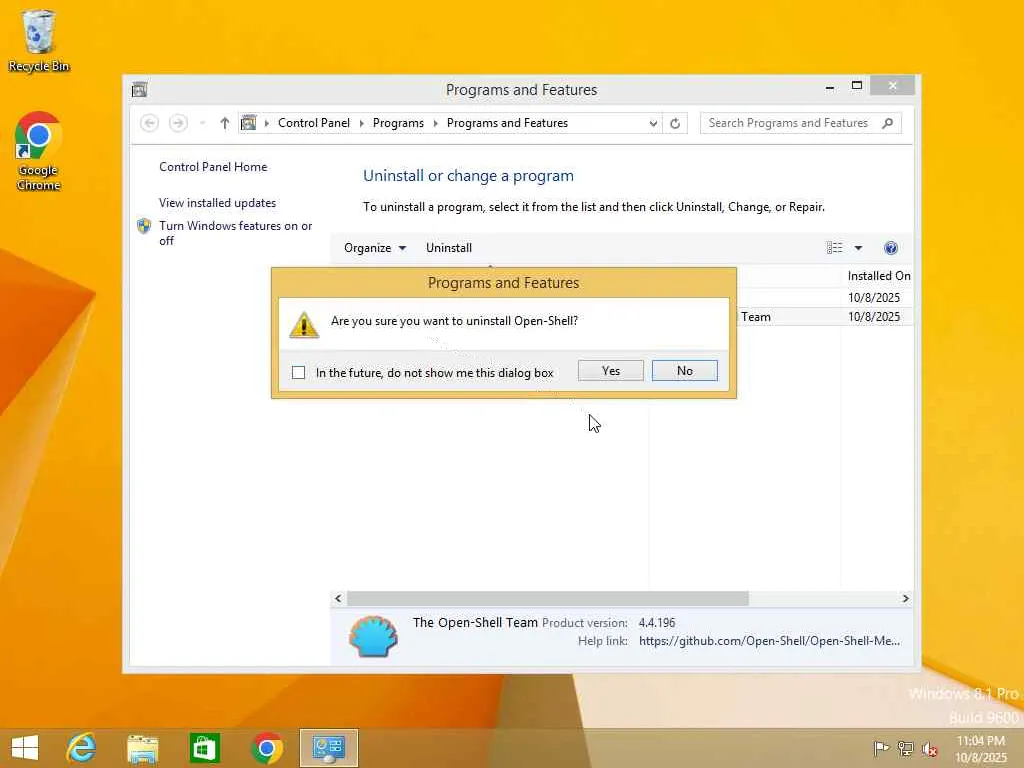Click the back navigation arrow

point(150,123)
